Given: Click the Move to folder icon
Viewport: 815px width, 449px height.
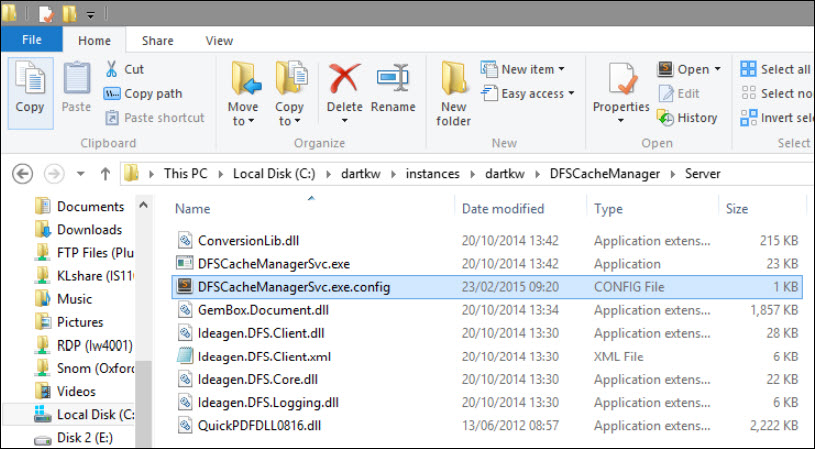Looking at the screenshot, I should pyautogui.click(x=245, y=78).
